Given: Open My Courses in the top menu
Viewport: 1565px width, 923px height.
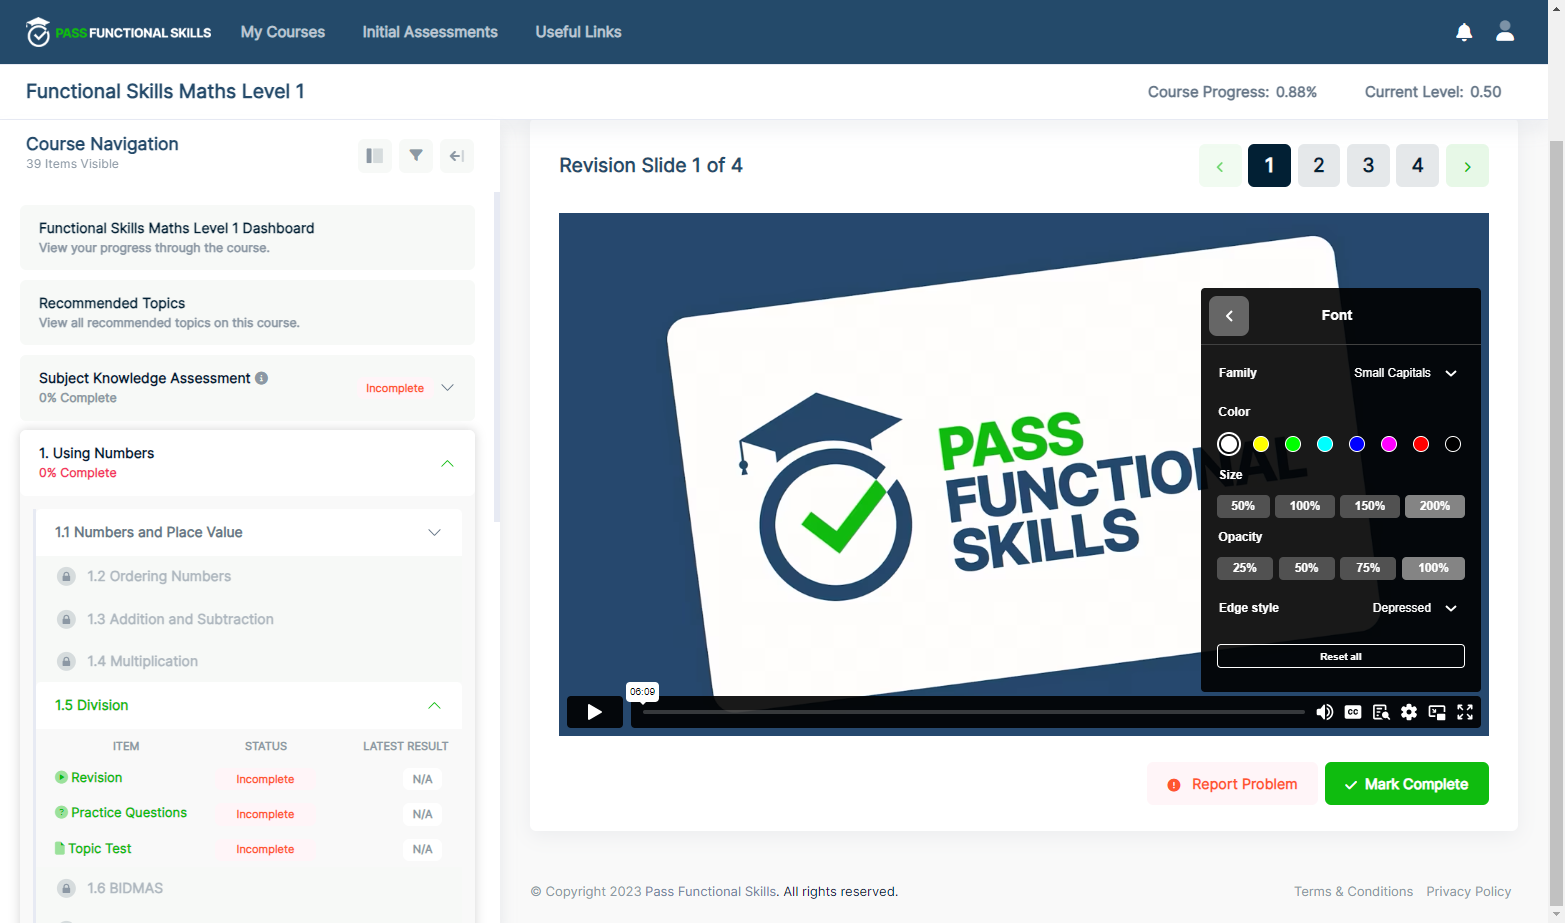Looking at the screenshot, I should coord(283,32).
